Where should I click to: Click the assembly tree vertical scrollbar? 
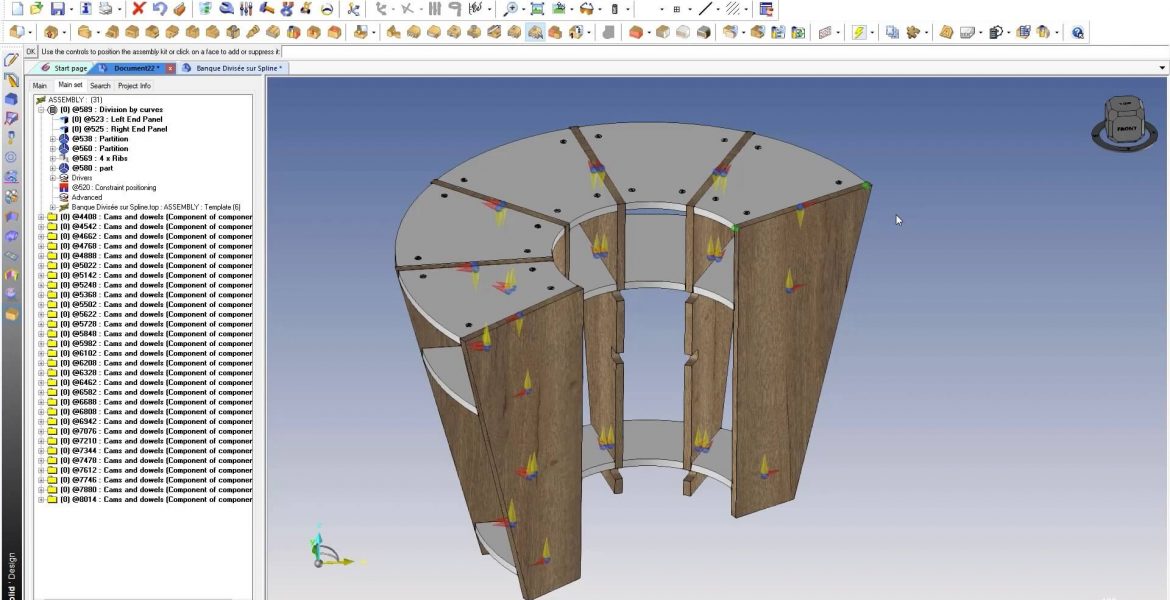258,300
